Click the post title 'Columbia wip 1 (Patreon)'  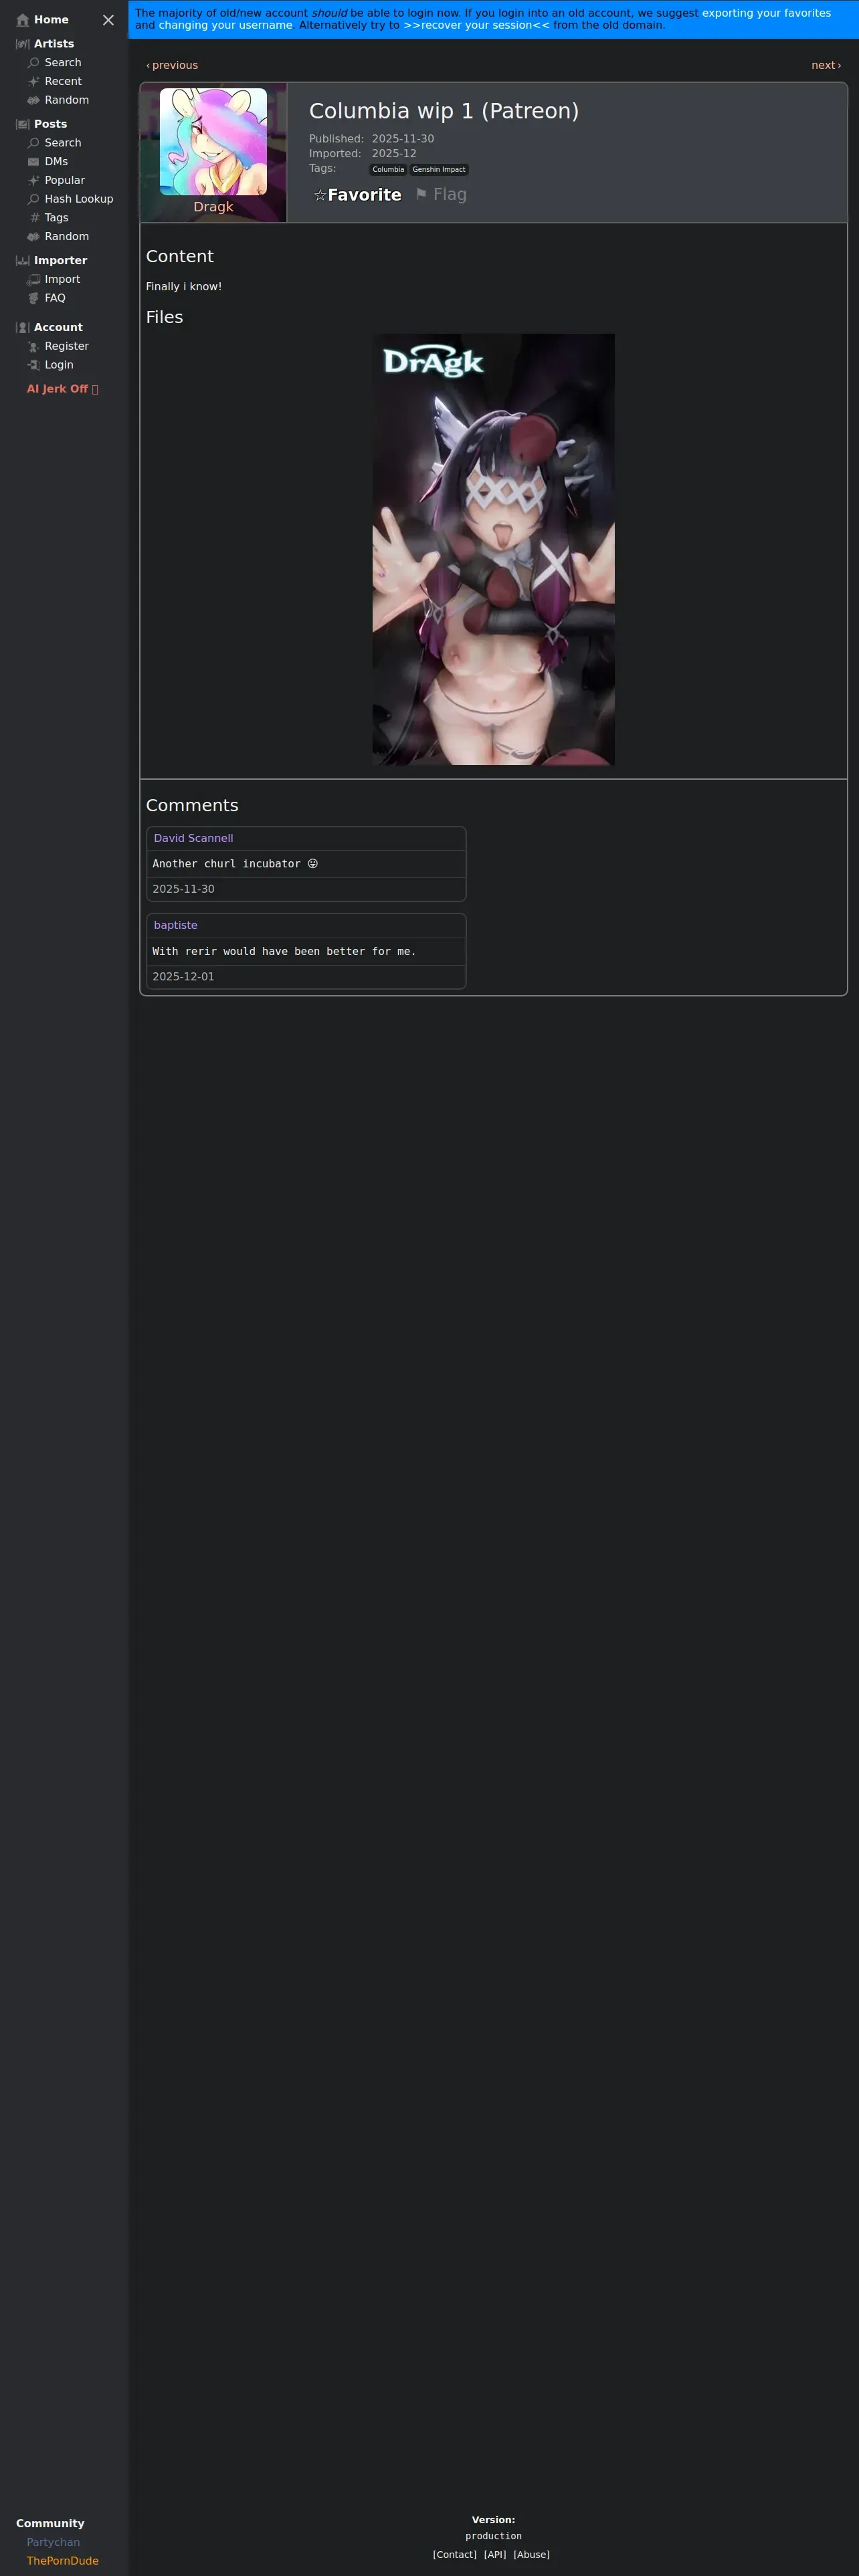pos(444,111)
